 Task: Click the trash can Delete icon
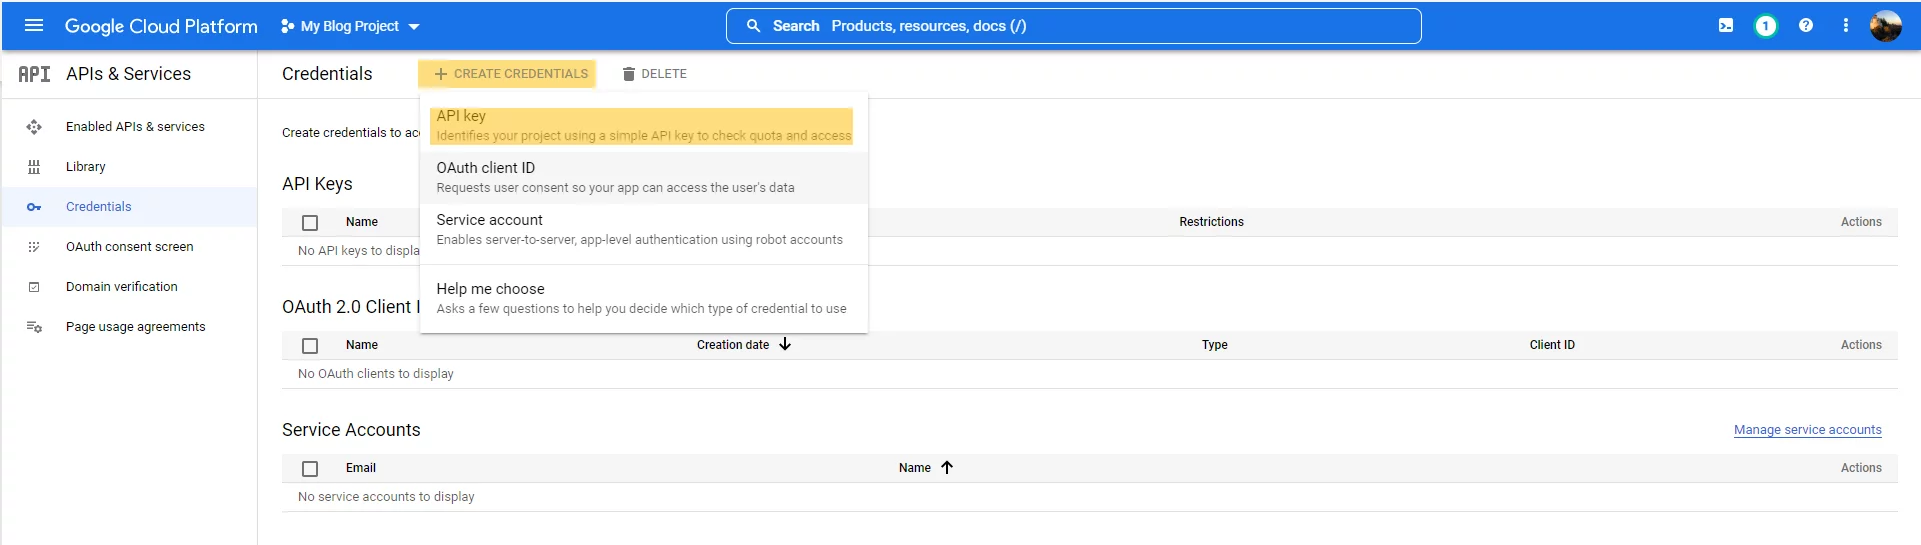[629, 74]
